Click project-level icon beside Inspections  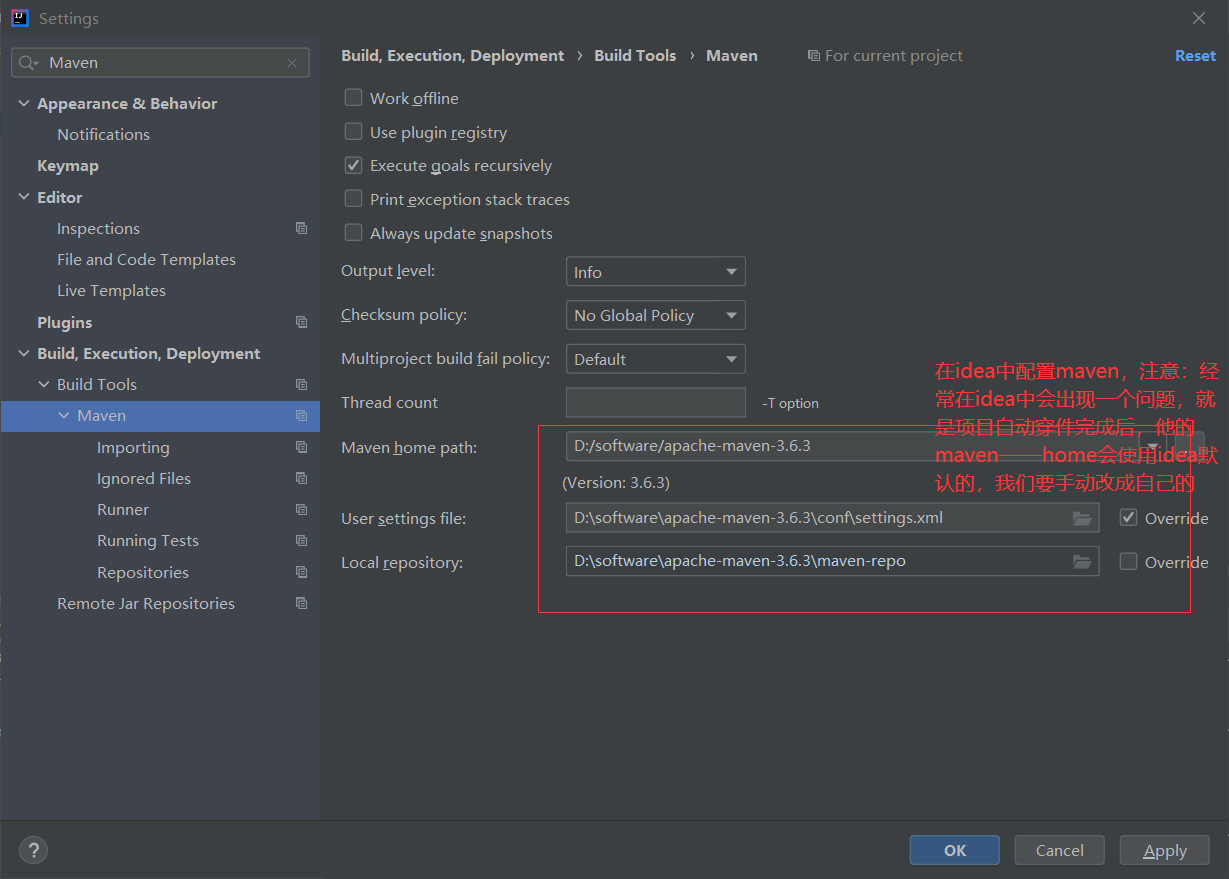tap(301, 229)
